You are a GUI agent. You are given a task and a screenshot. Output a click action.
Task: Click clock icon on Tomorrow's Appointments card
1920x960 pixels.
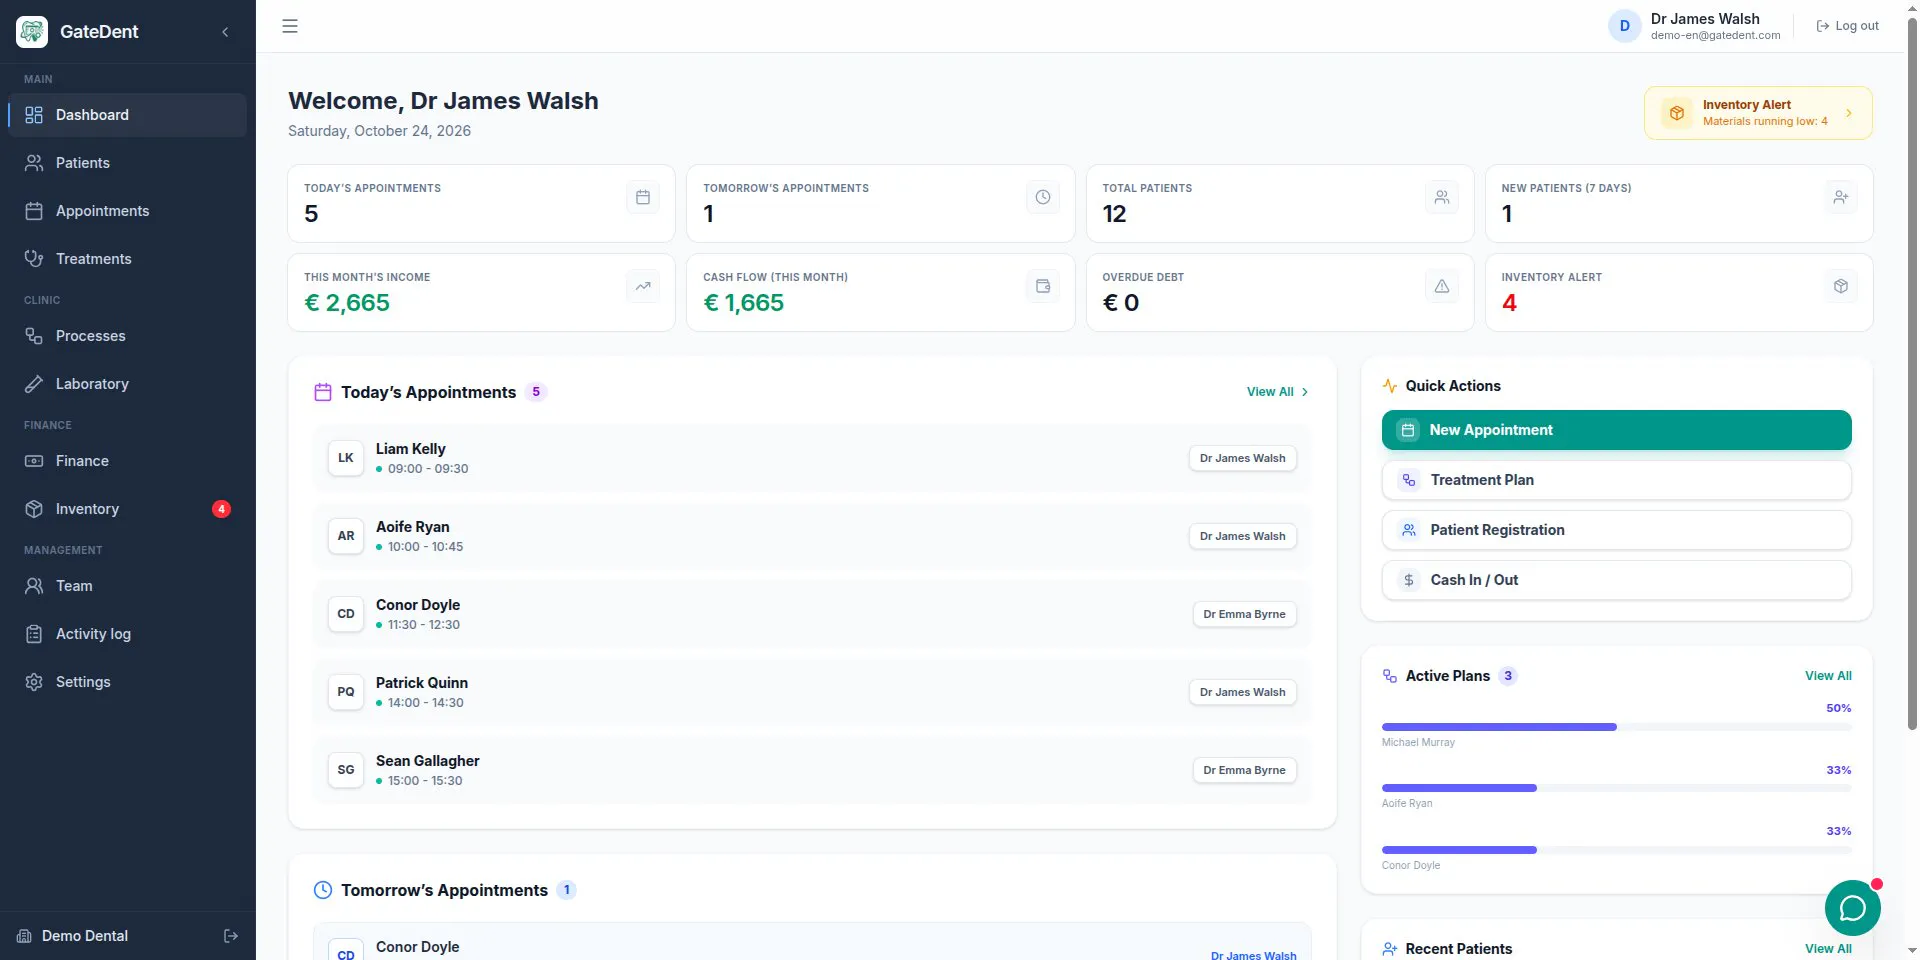coord(1043,197)
